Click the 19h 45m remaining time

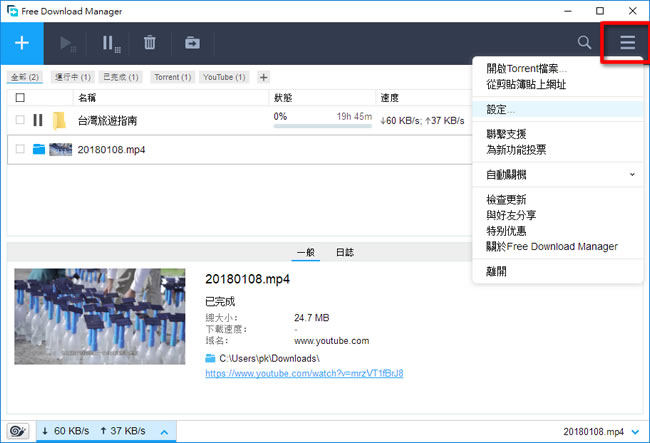(354, 116)
